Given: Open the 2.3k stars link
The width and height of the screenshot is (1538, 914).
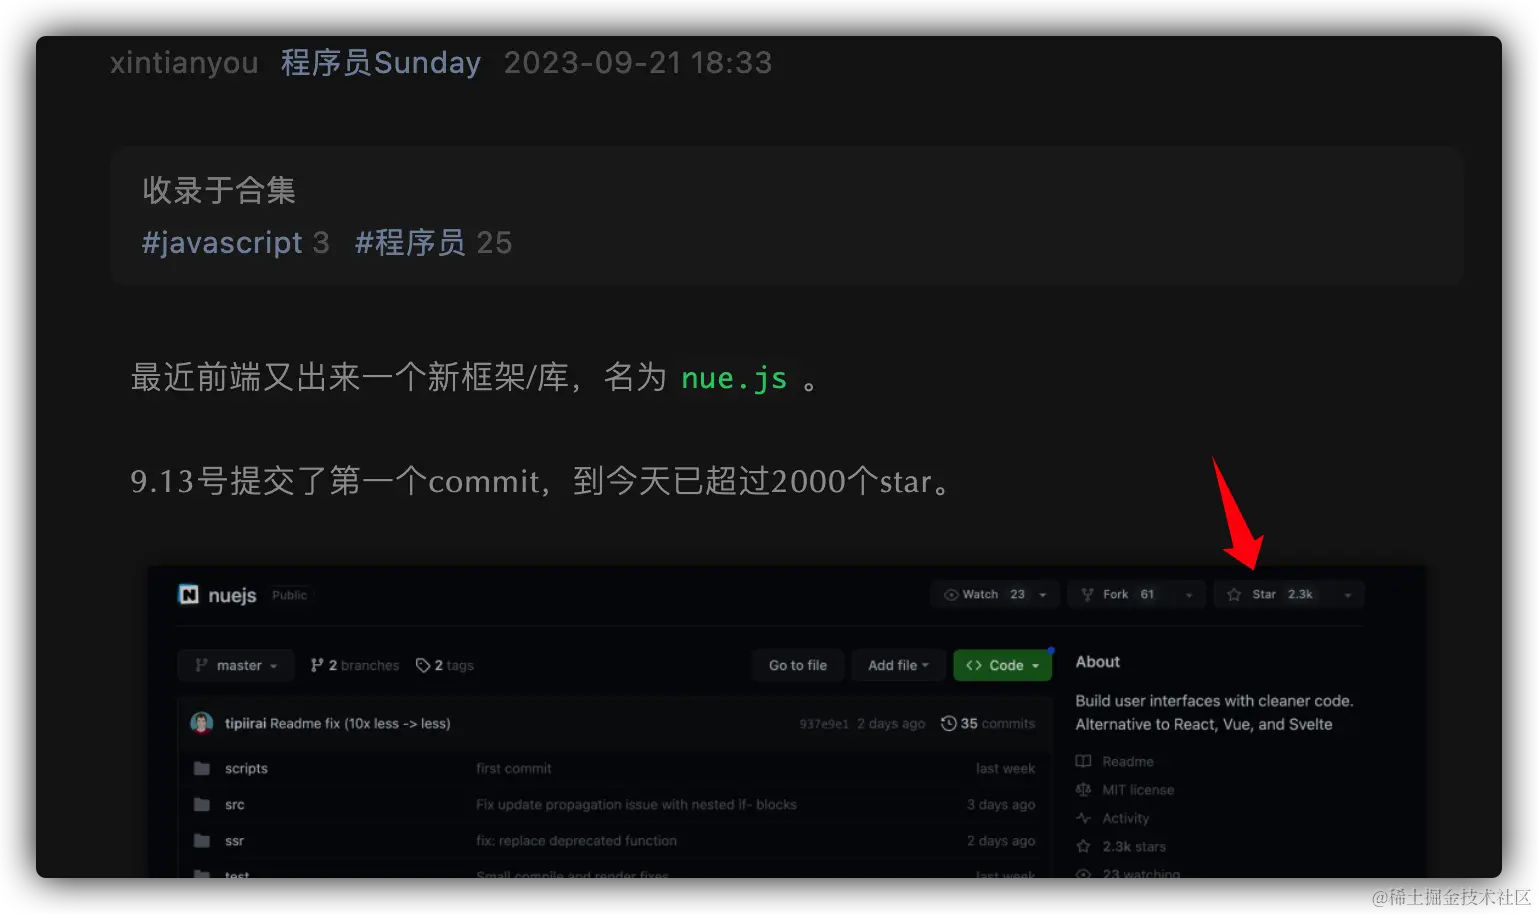Looking at the screenshot, I should 1134,846.
